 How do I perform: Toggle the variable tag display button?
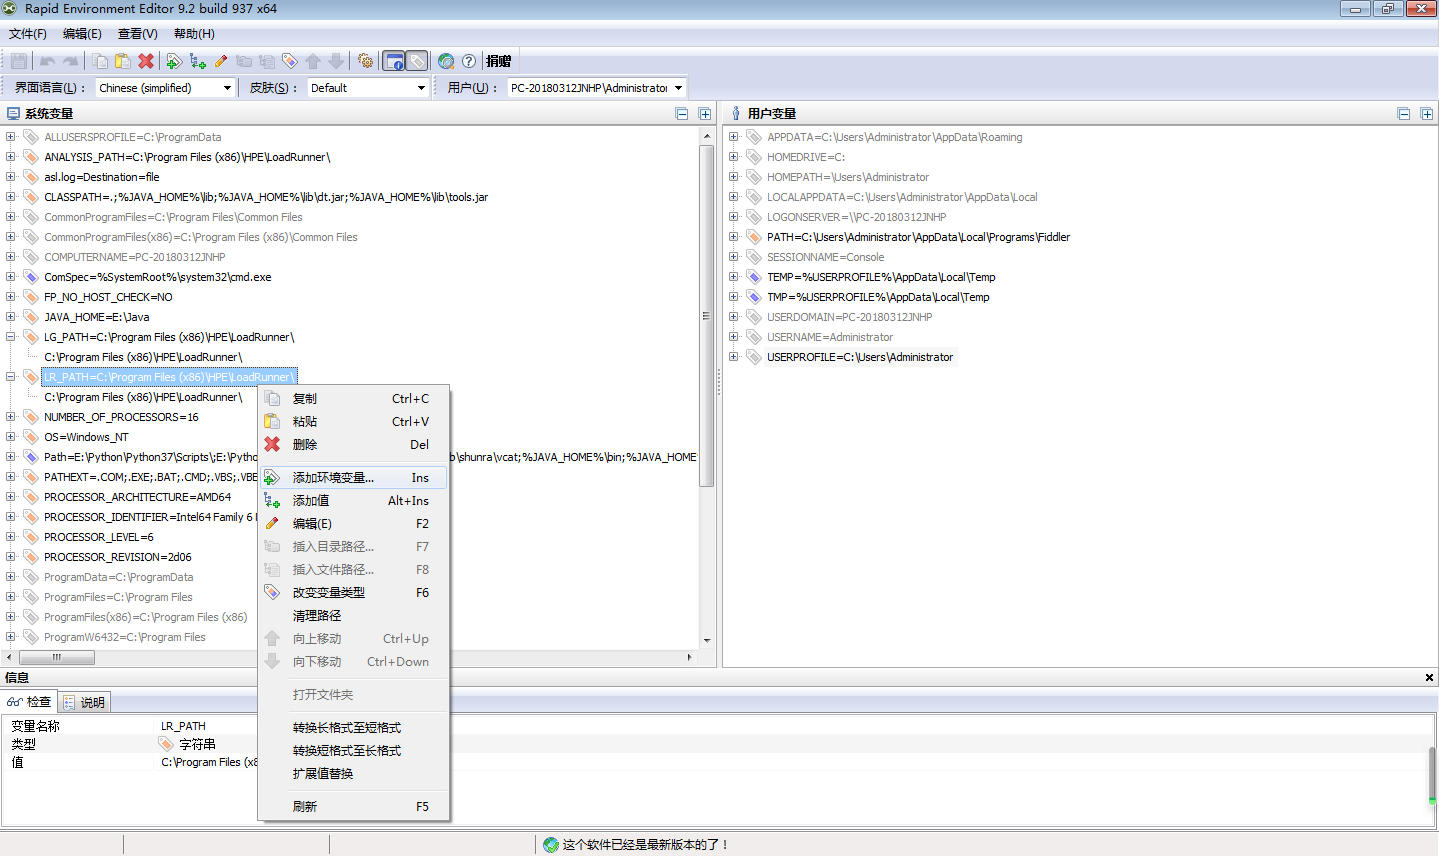pos(416,60)
